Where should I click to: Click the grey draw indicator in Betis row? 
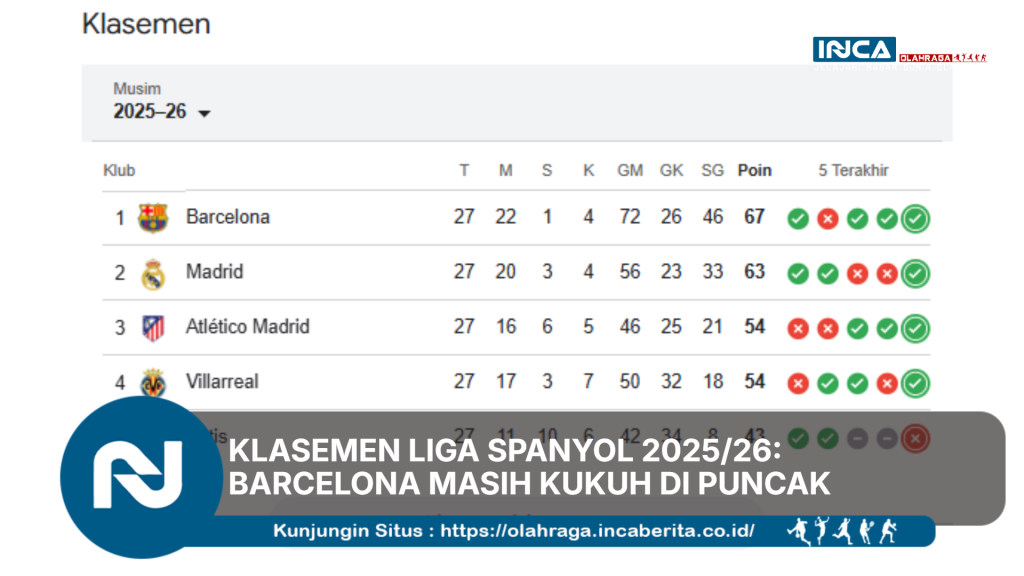(x=857, y=437)
